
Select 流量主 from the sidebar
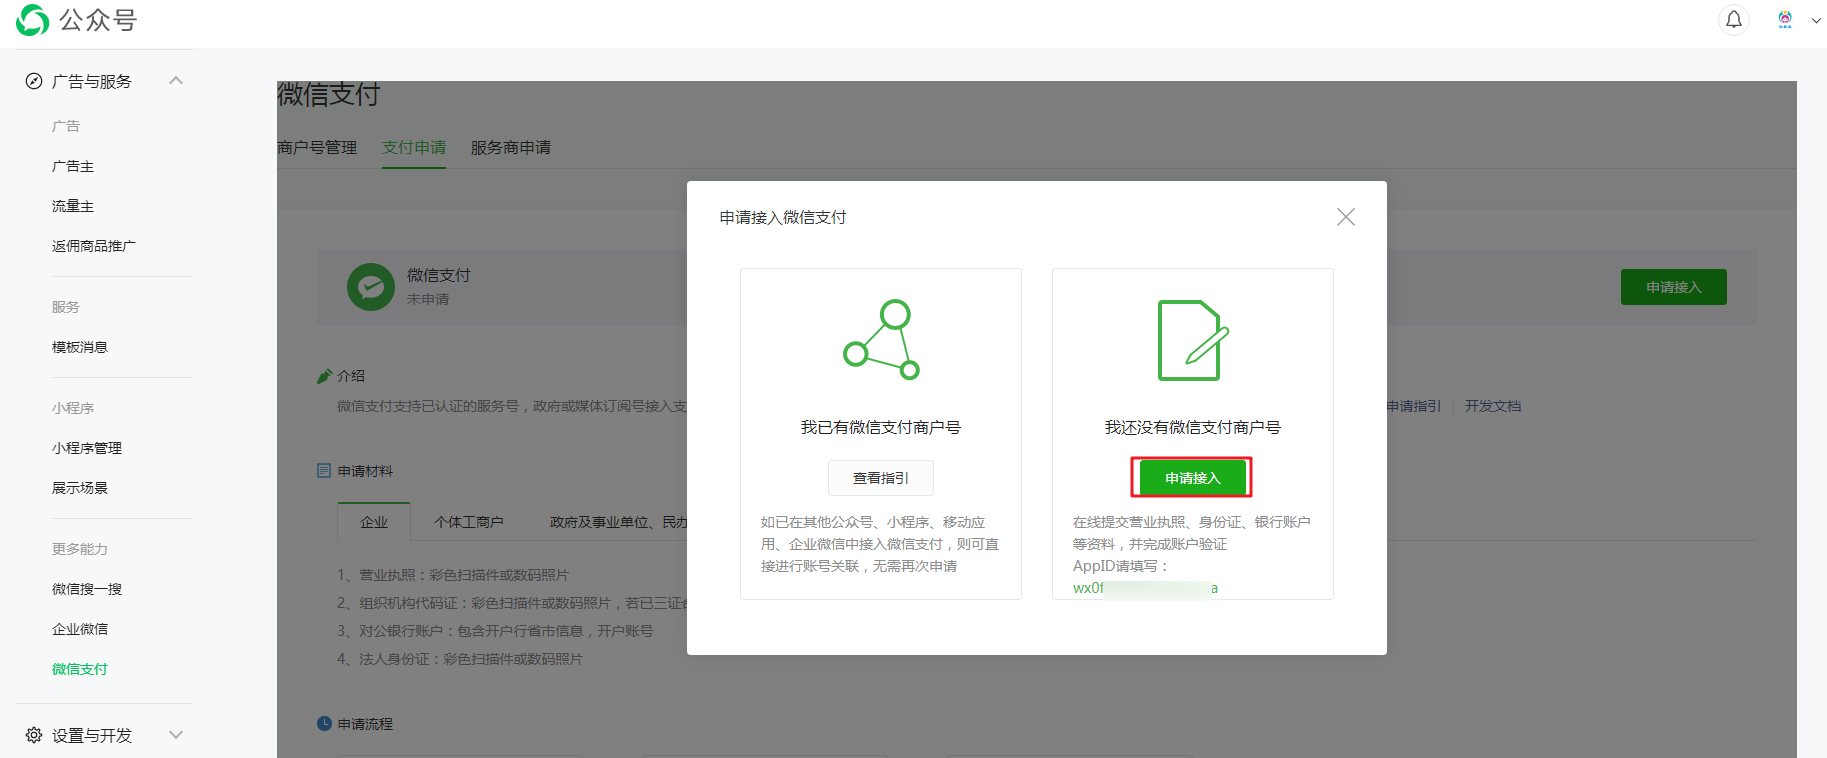pos(73,206)
